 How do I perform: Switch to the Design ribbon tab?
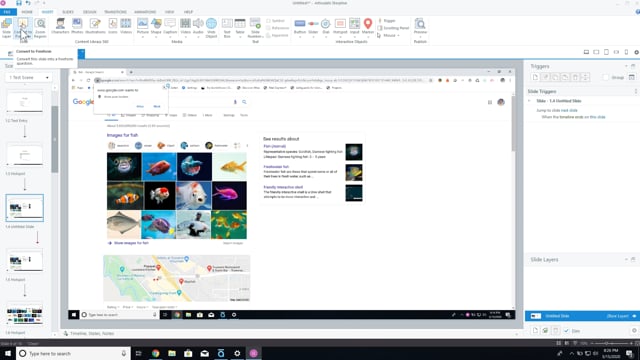point(89,12)
